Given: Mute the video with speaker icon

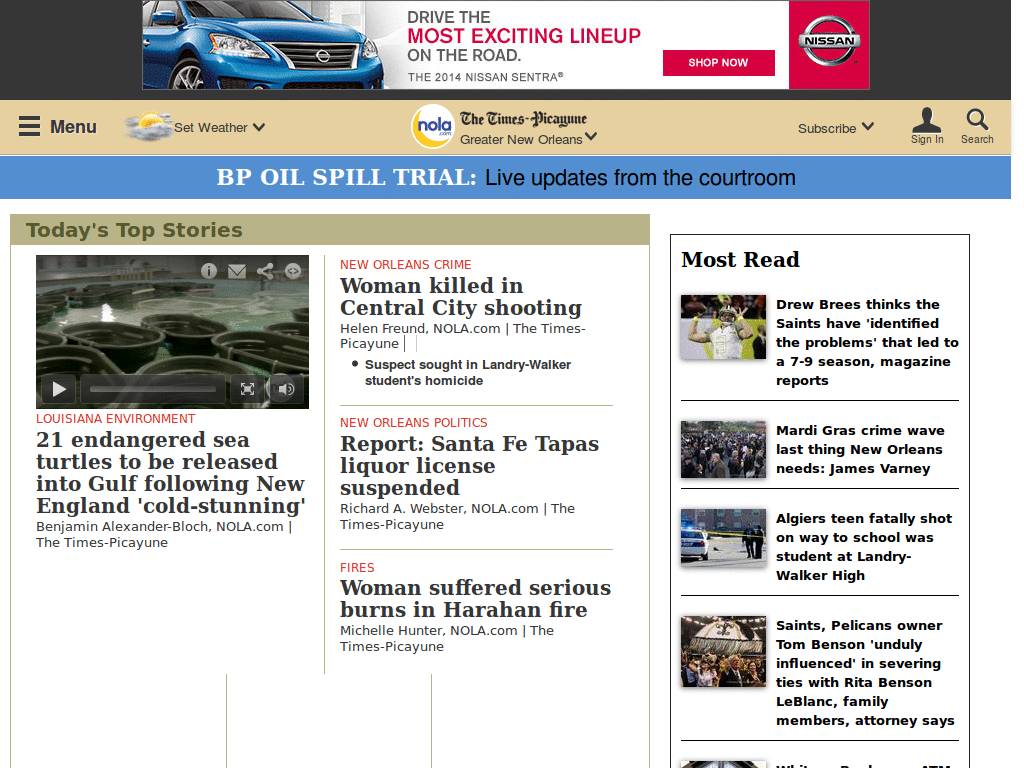Looking at the screenshot, I should (x=286, y=389).
